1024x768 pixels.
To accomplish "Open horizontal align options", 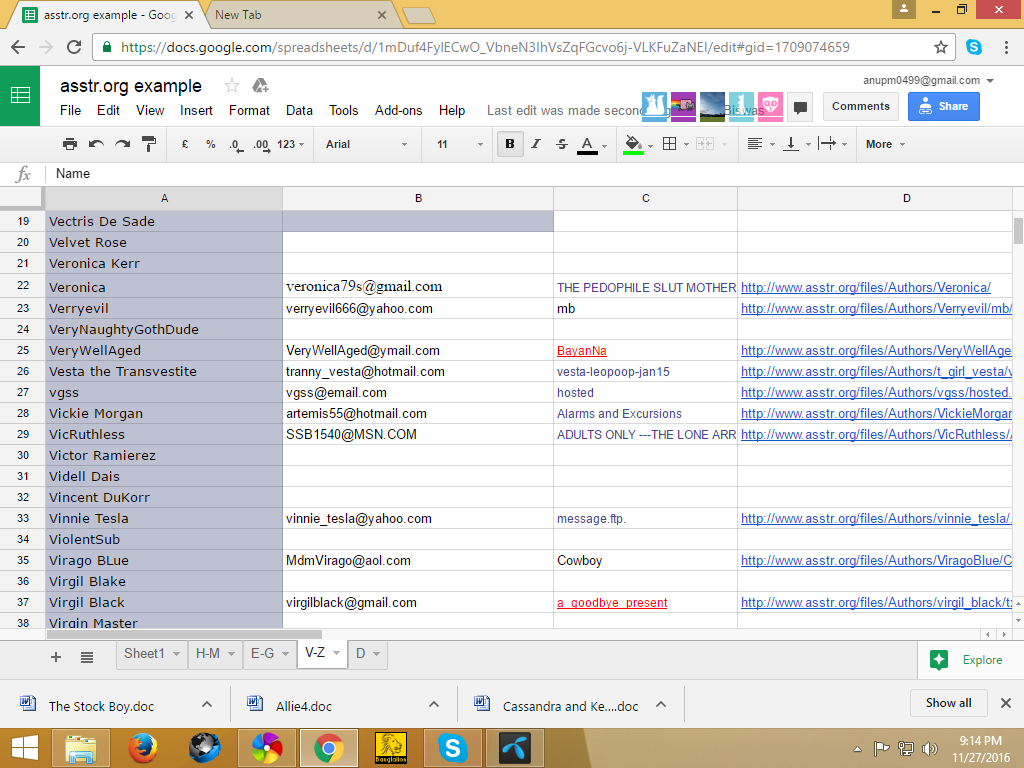I will pos(761,144).
